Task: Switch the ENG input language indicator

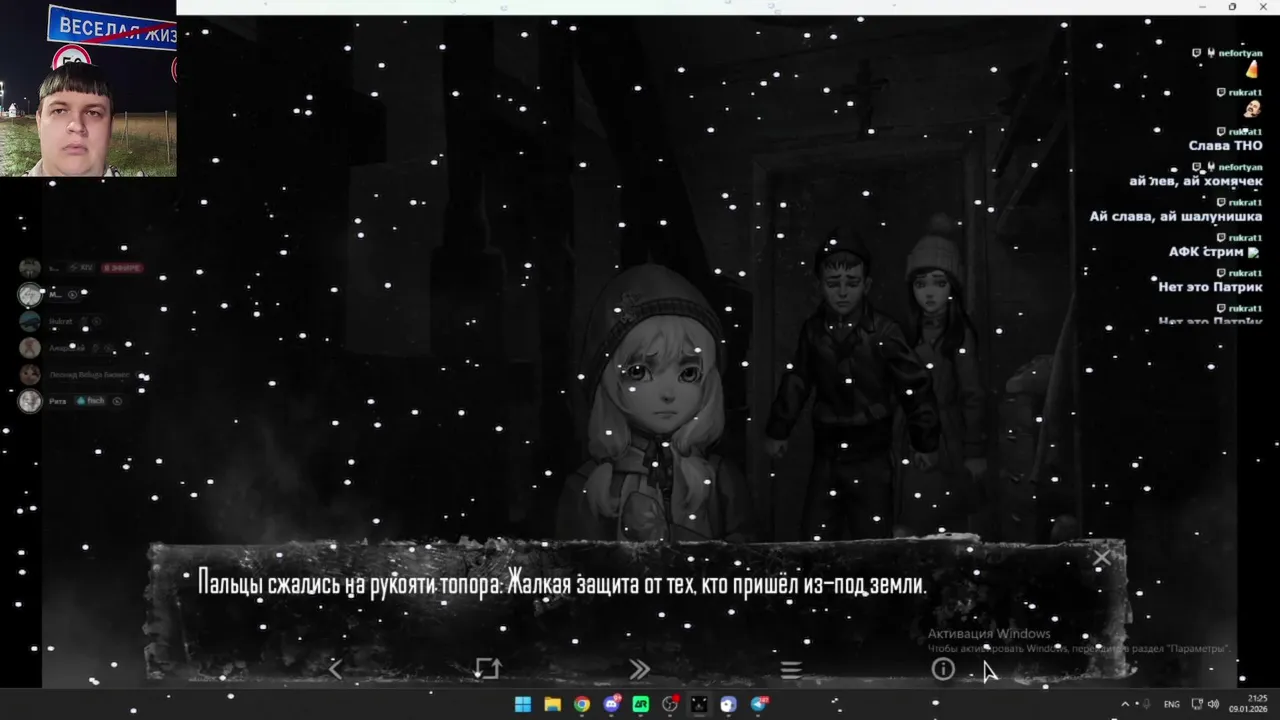Action: click(x=1171, y=704)
